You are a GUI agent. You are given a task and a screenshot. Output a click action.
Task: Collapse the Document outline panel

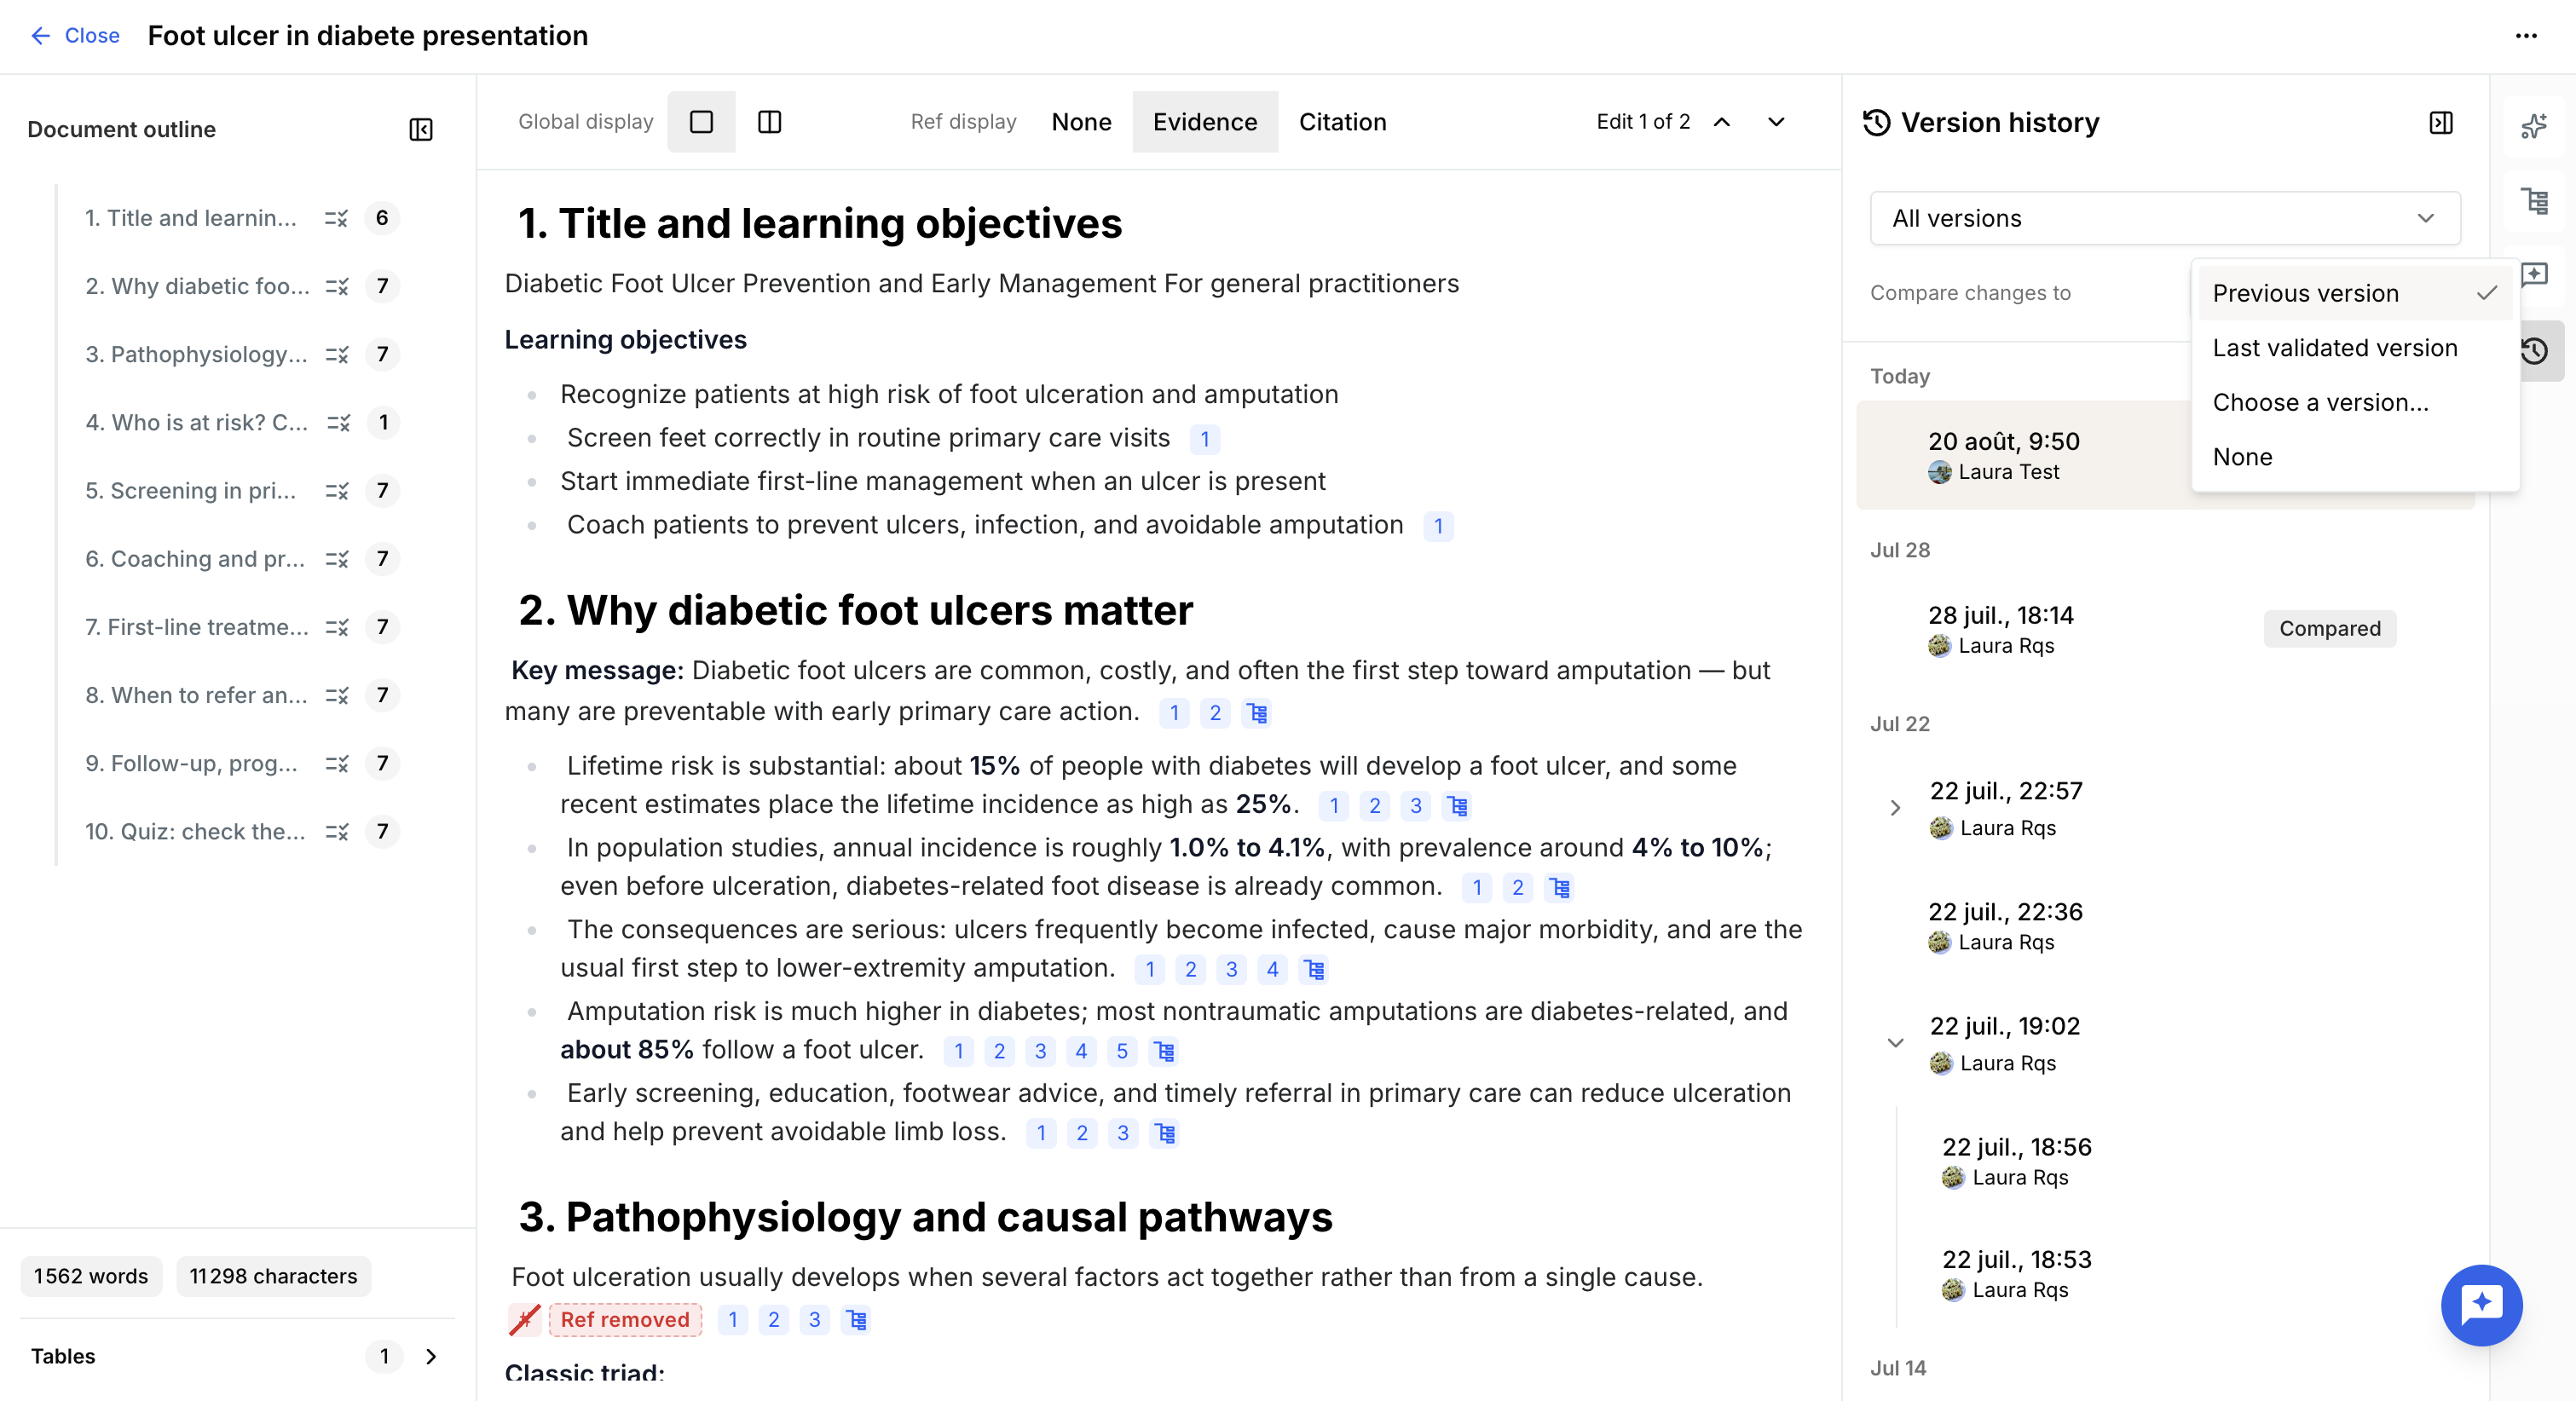pos(421,130)
